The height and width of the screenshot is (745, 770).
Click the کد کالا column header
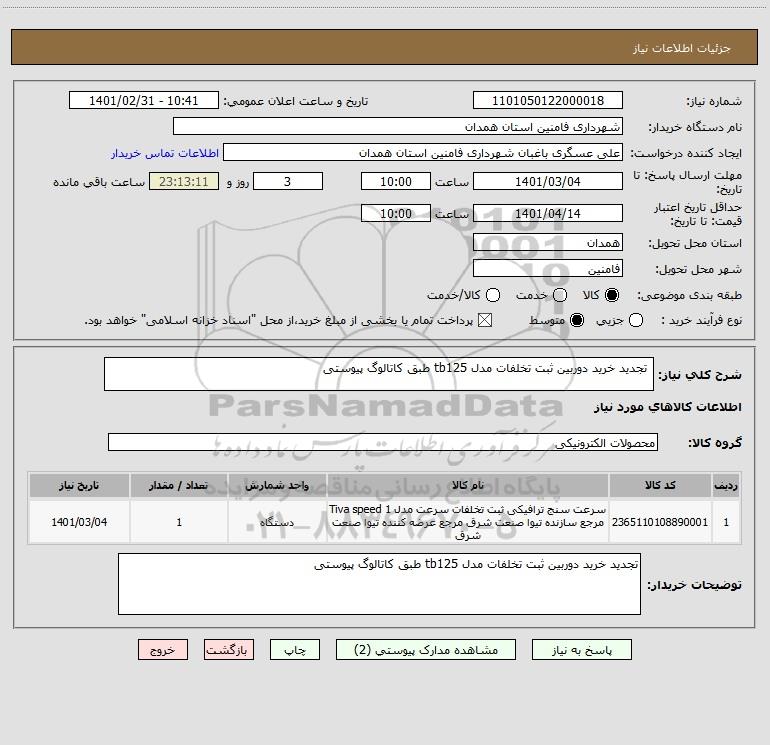[x=660, y=486]
